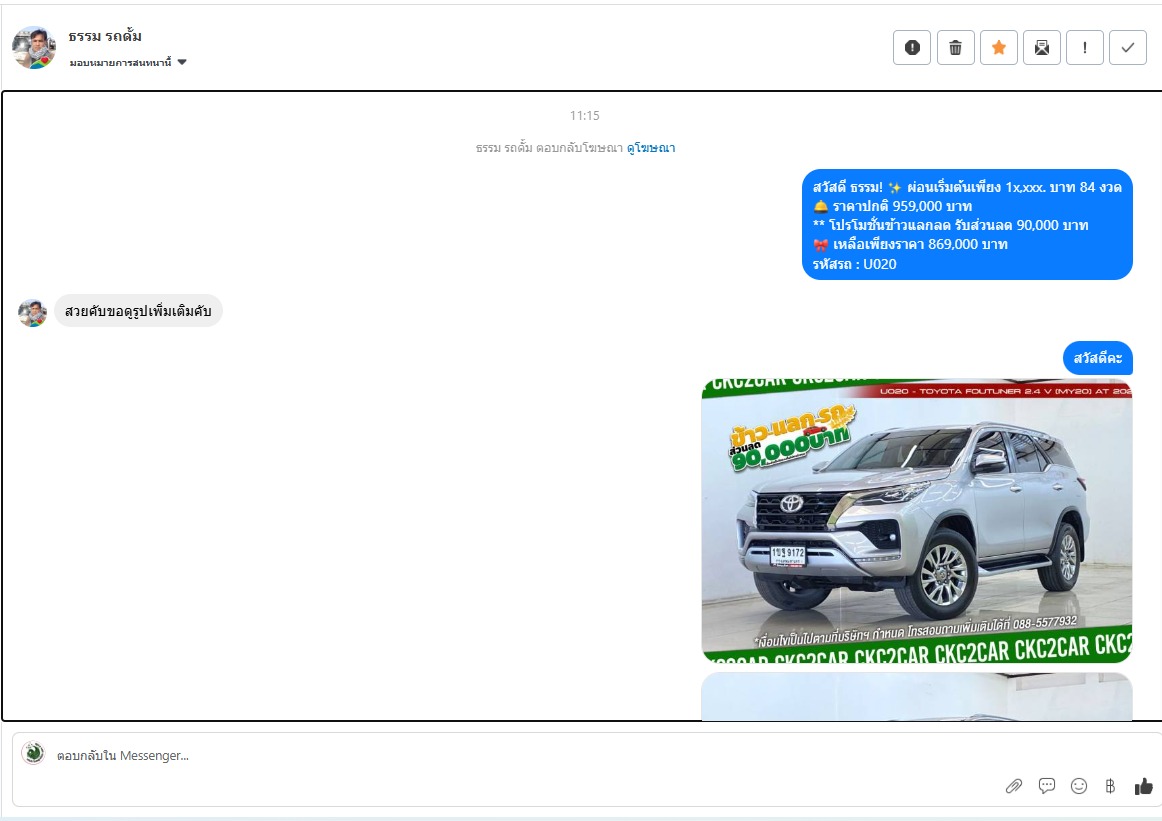Select the สวัสดีคะ reply bubble
Screen dimensions: 1162x821
1098,358
